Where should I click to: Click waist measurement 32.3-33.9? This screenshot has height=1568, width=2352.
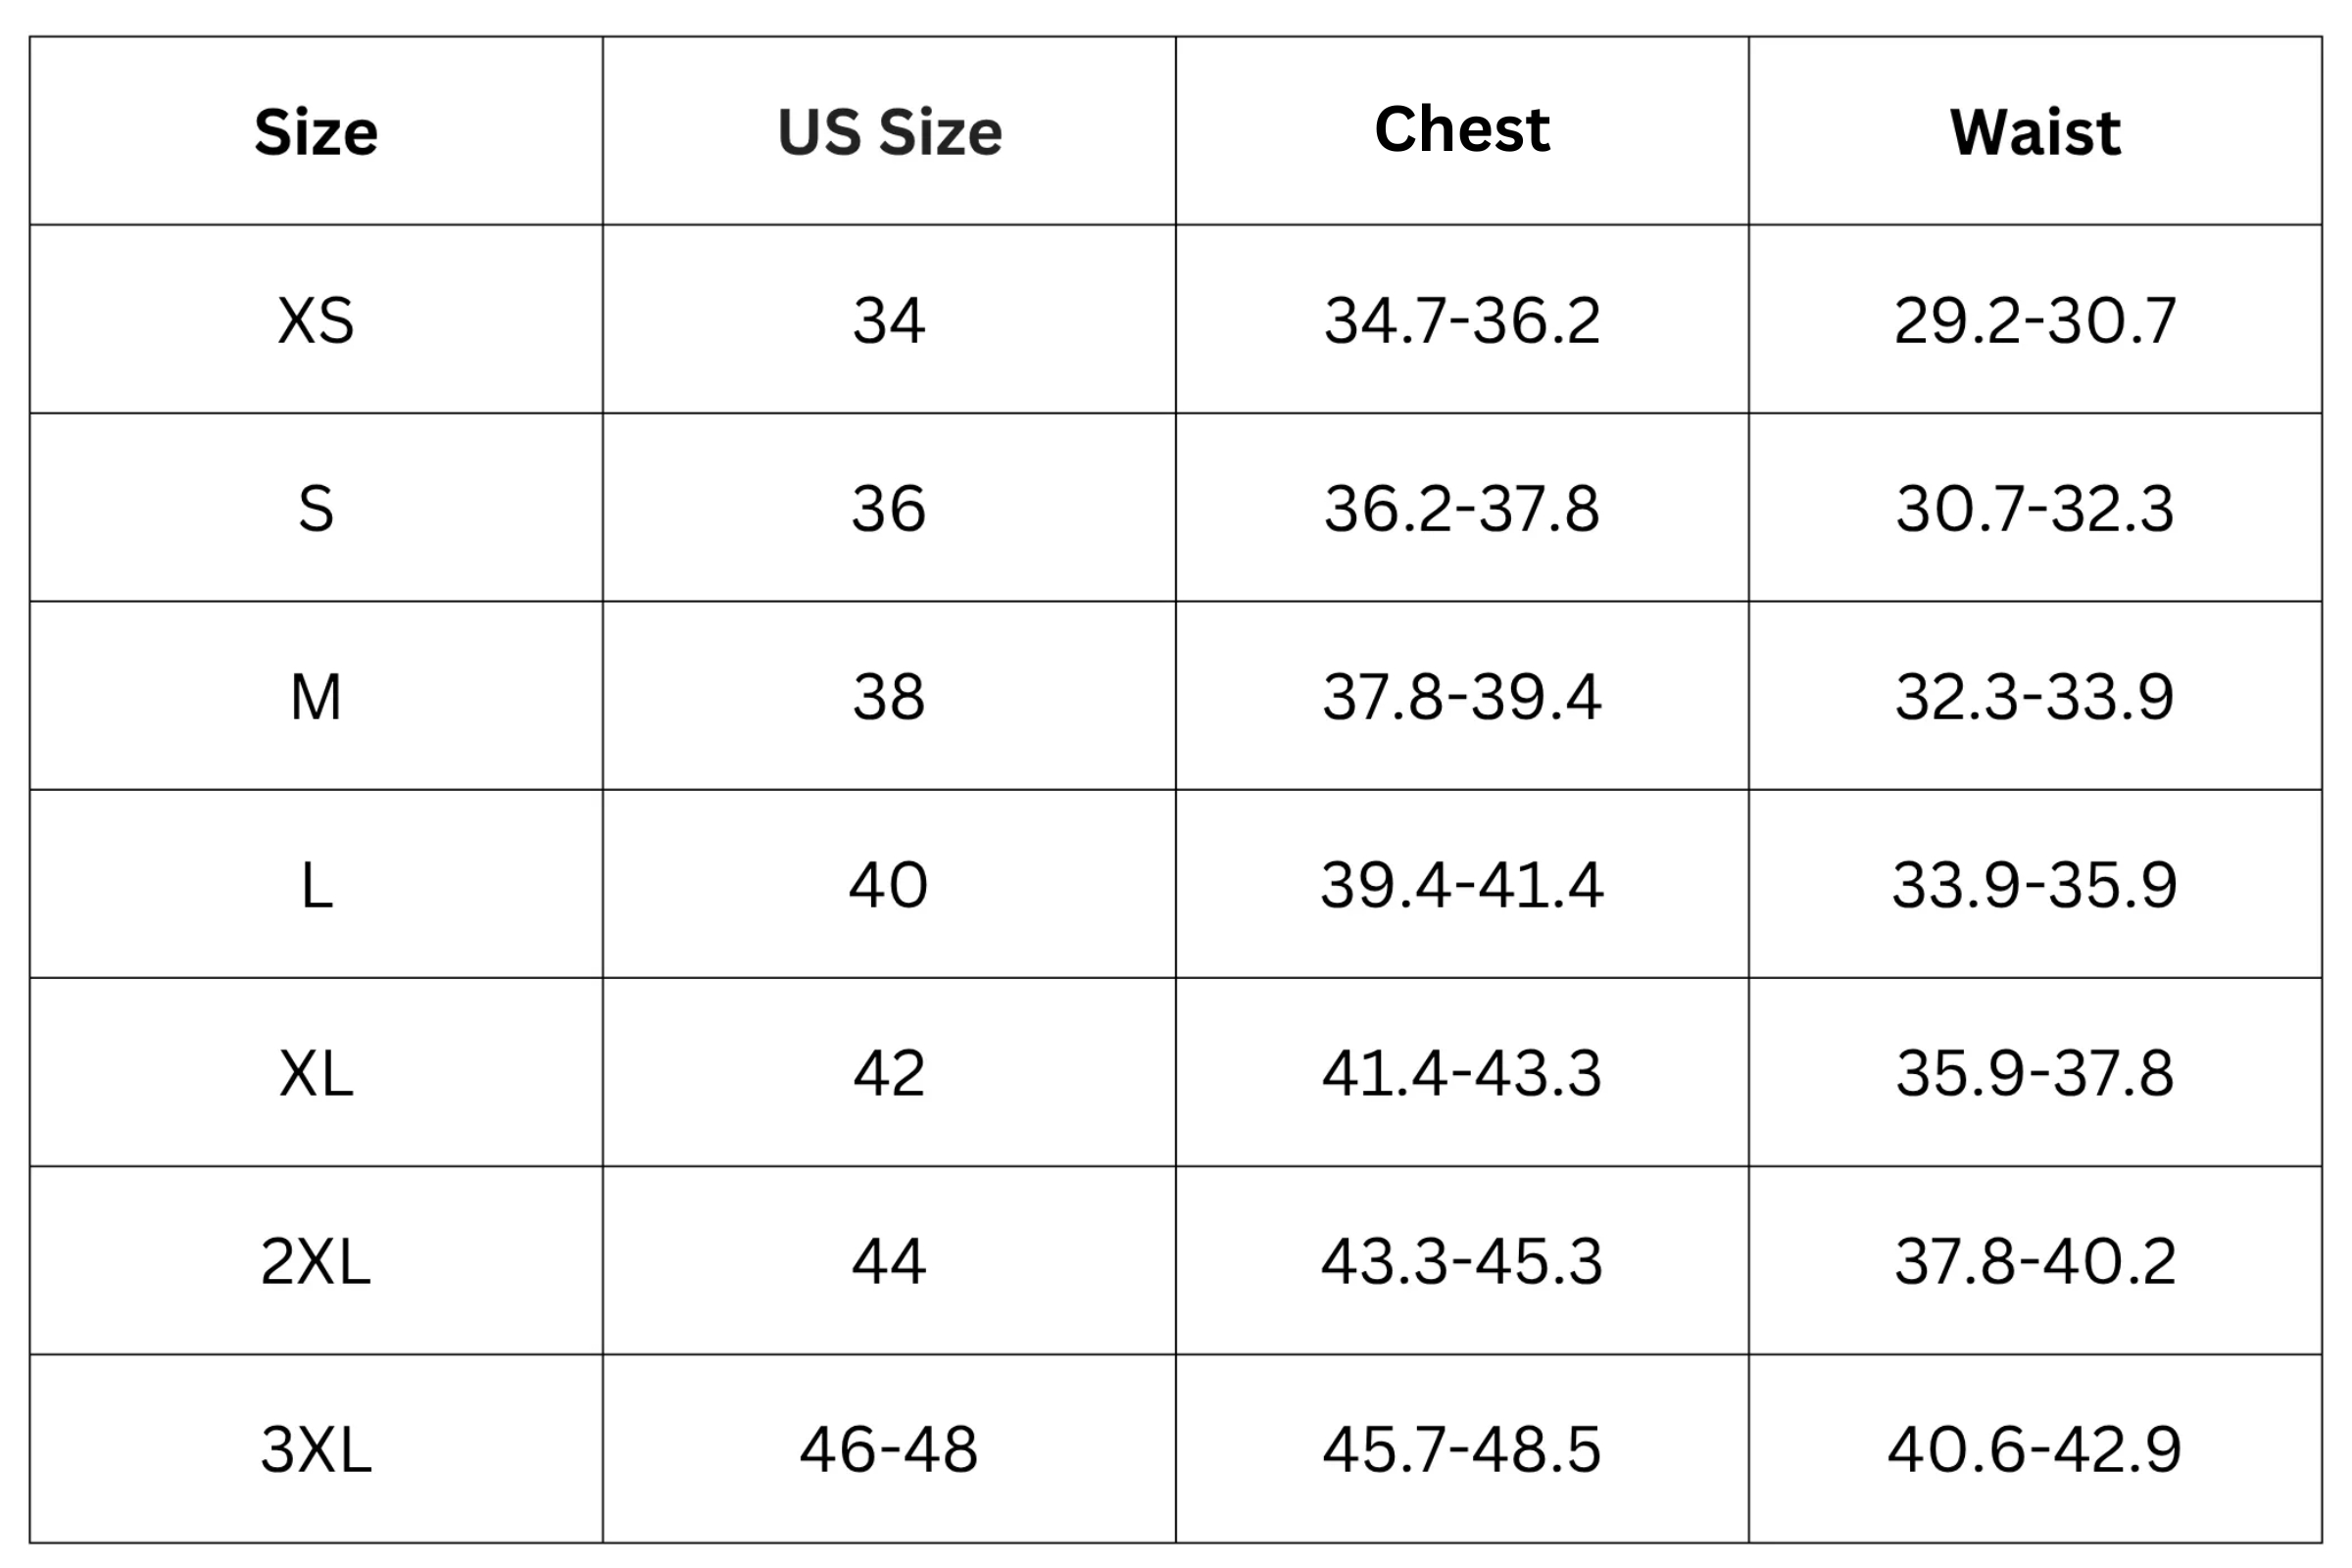pos(2035,697)
